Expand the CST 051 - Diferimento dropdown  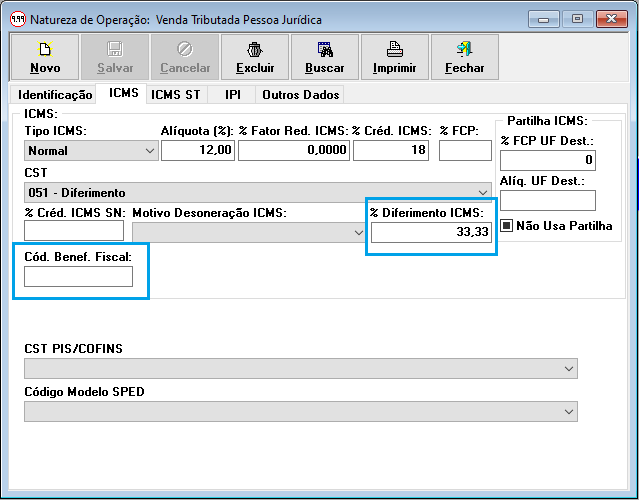483,192
